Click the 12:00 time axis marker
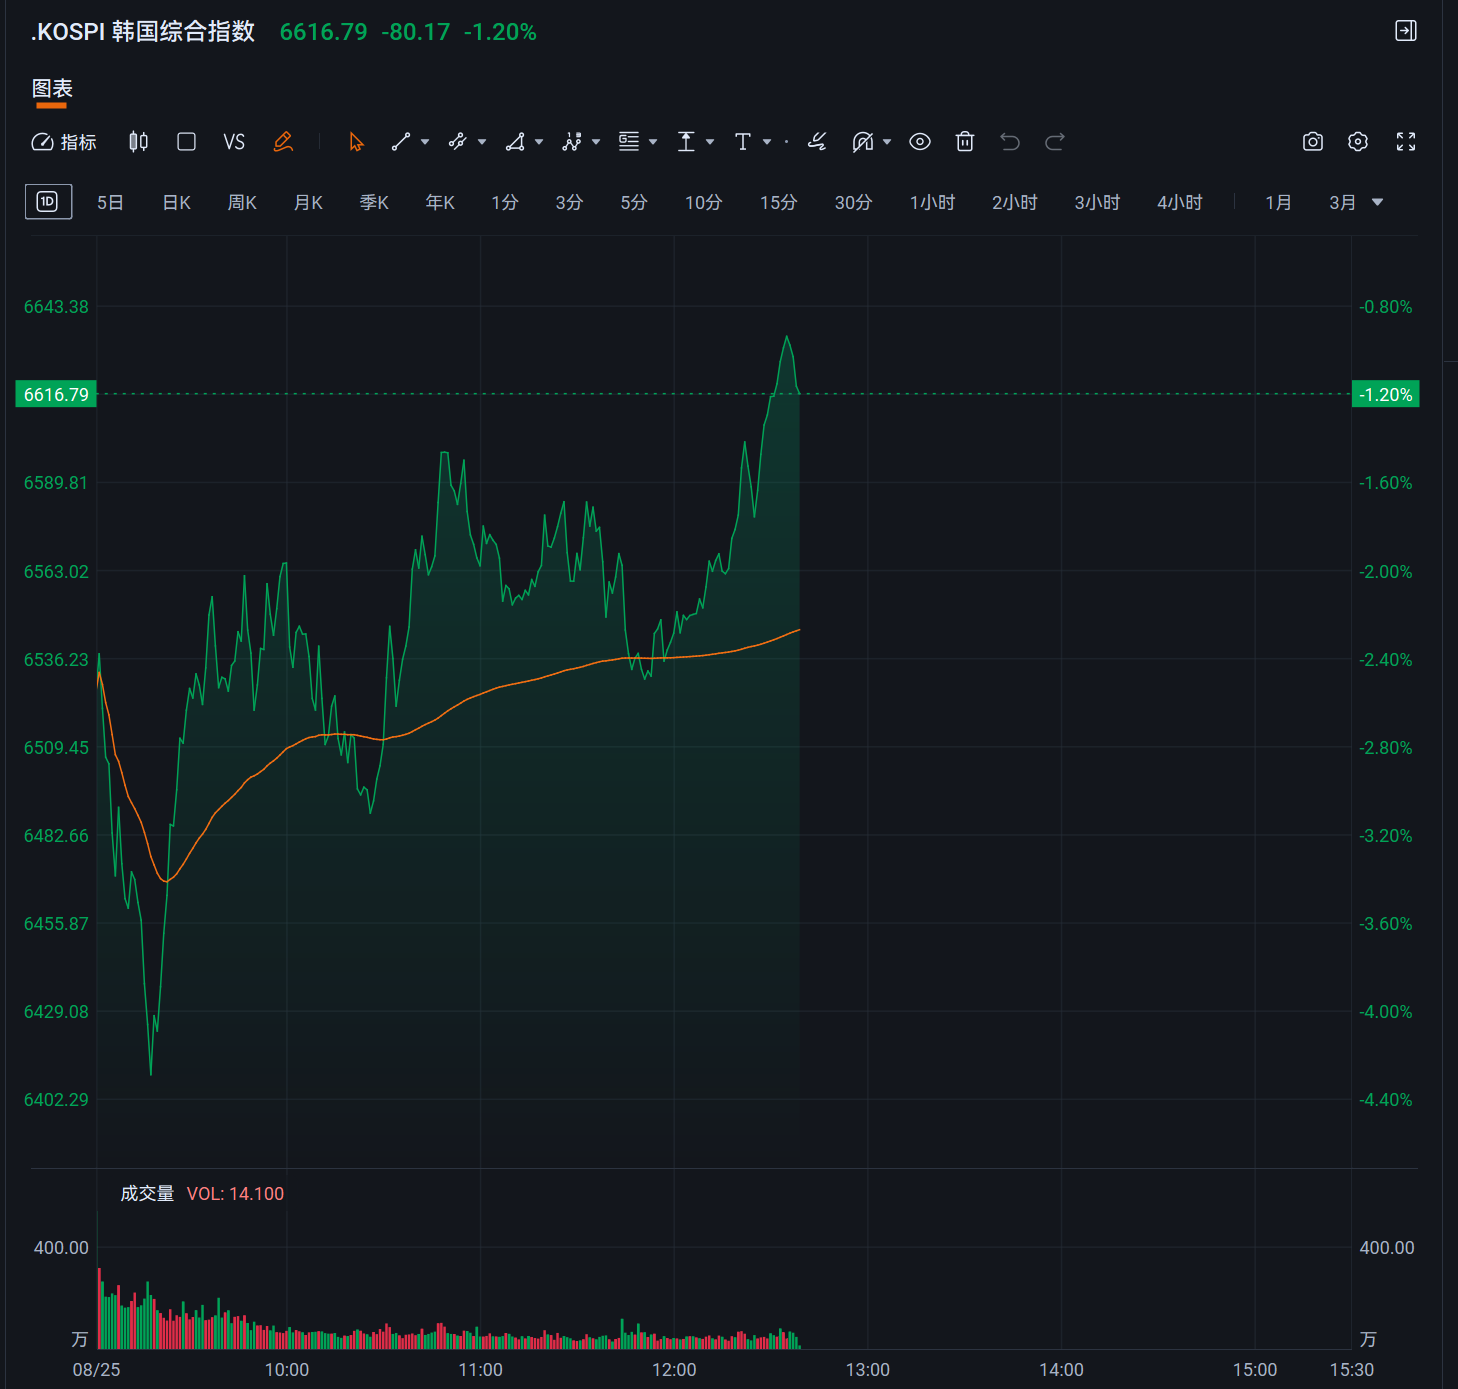Viewport: 1458px width, 1389px height. tap(674, 1370)
